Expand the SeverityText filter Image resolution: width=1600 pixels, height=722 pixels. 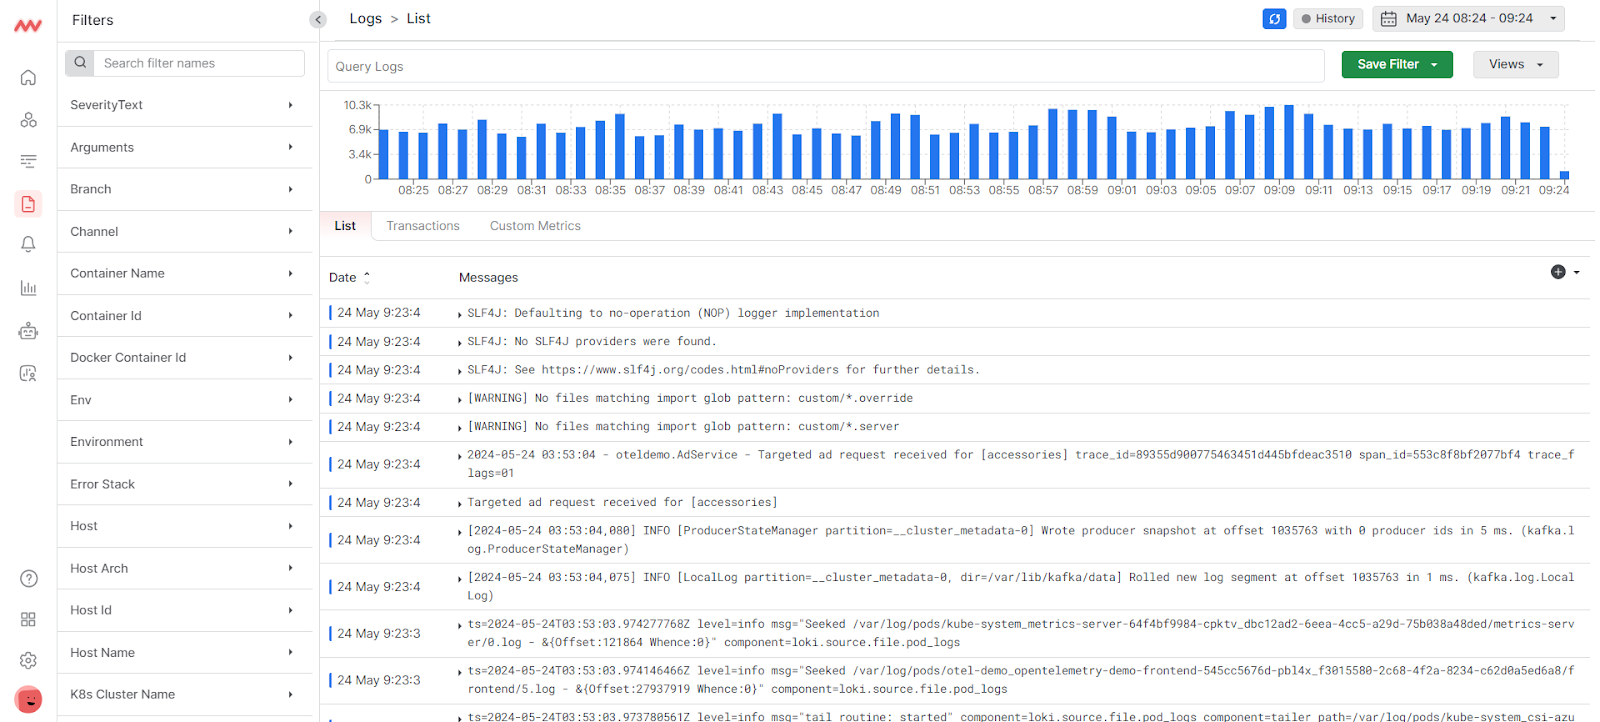(x=184, y=105)
